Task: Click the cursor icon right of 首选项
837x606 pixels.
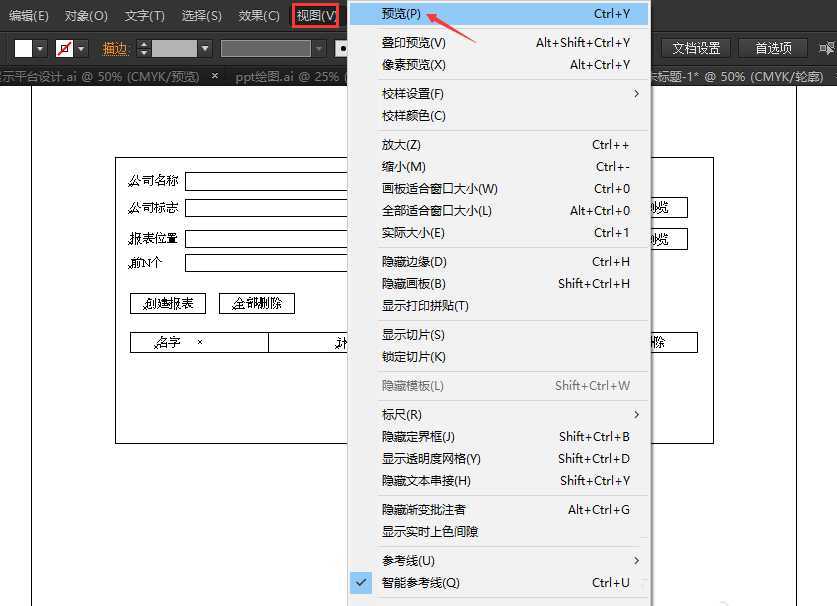Action: pyautogui.click(x=827, y=48)
